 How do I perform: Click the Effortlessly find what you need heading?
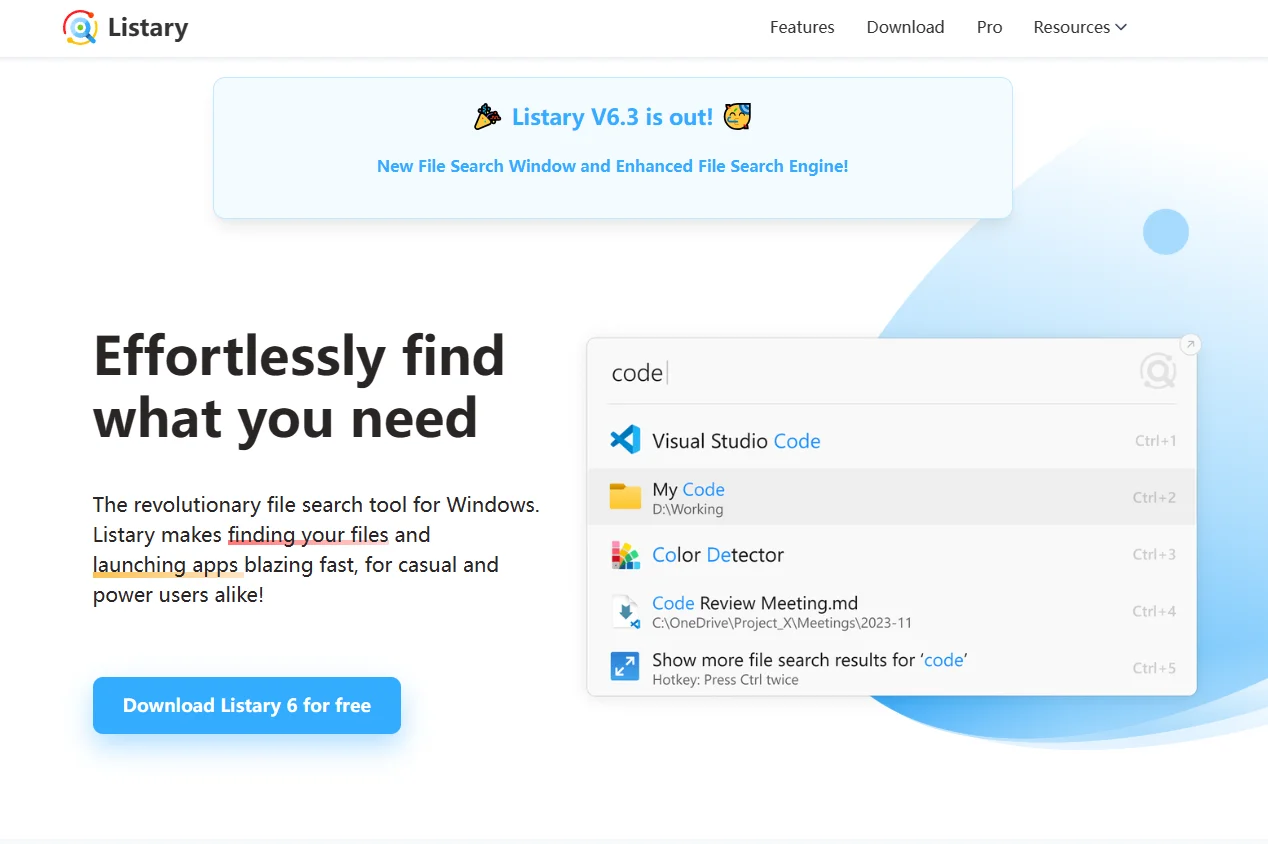pos(299,386)
